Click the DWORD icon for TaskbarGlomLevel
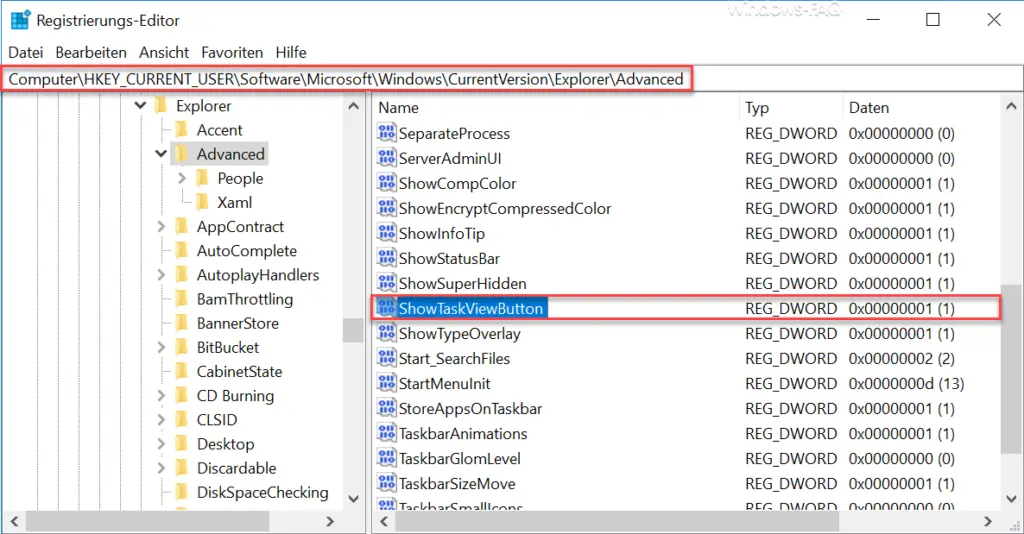The height and width of the screenshot is (534, 1024). tap(386, 458)
